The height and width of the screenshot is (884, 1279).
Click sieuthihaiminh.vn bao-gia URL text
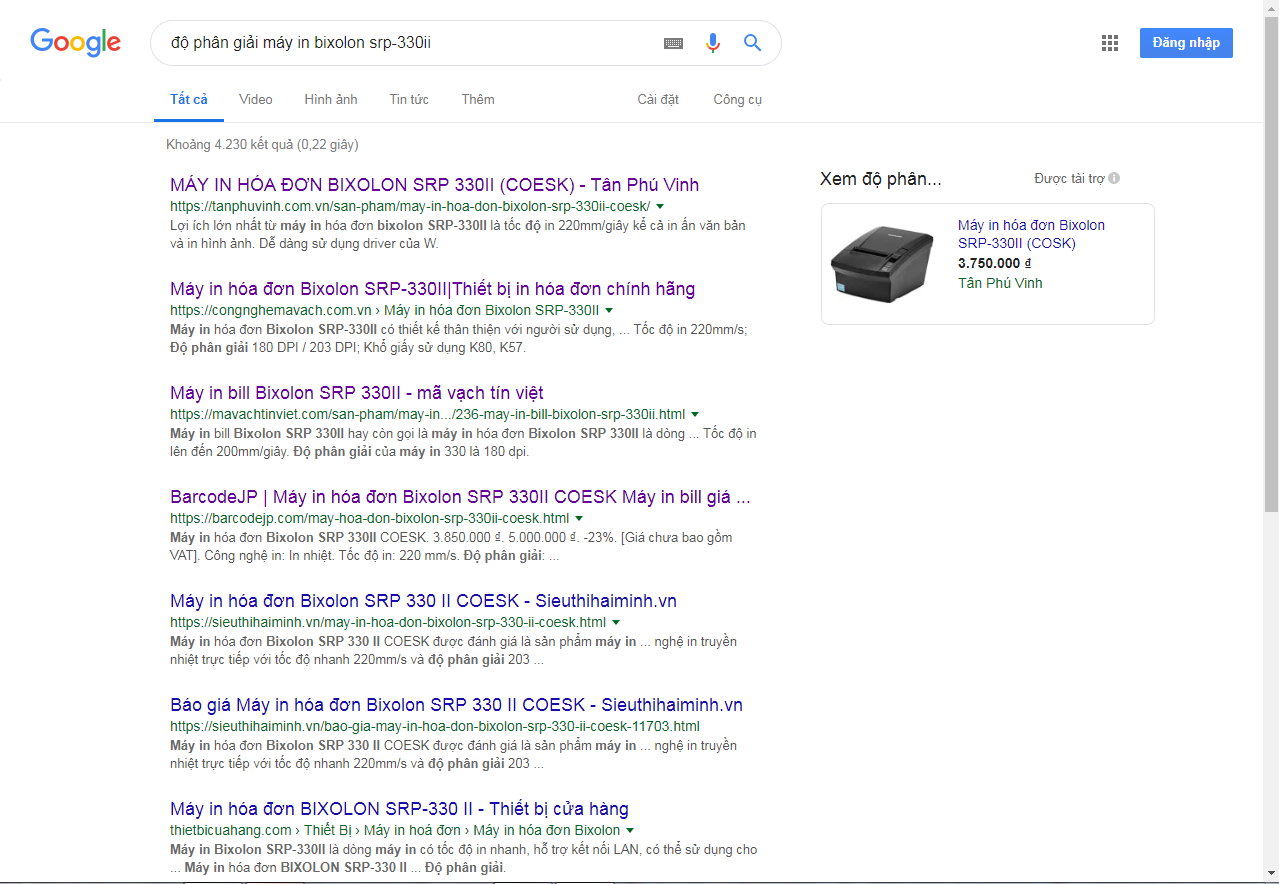coord(435,727)
